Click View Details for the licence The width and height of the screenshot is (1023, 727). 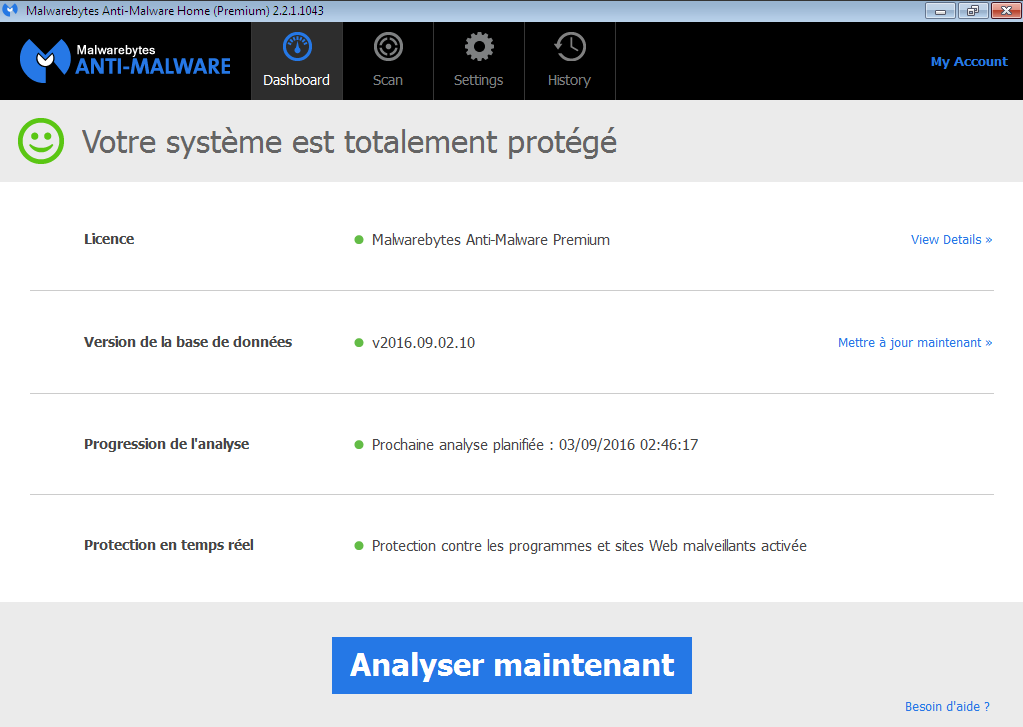(951, 240)
